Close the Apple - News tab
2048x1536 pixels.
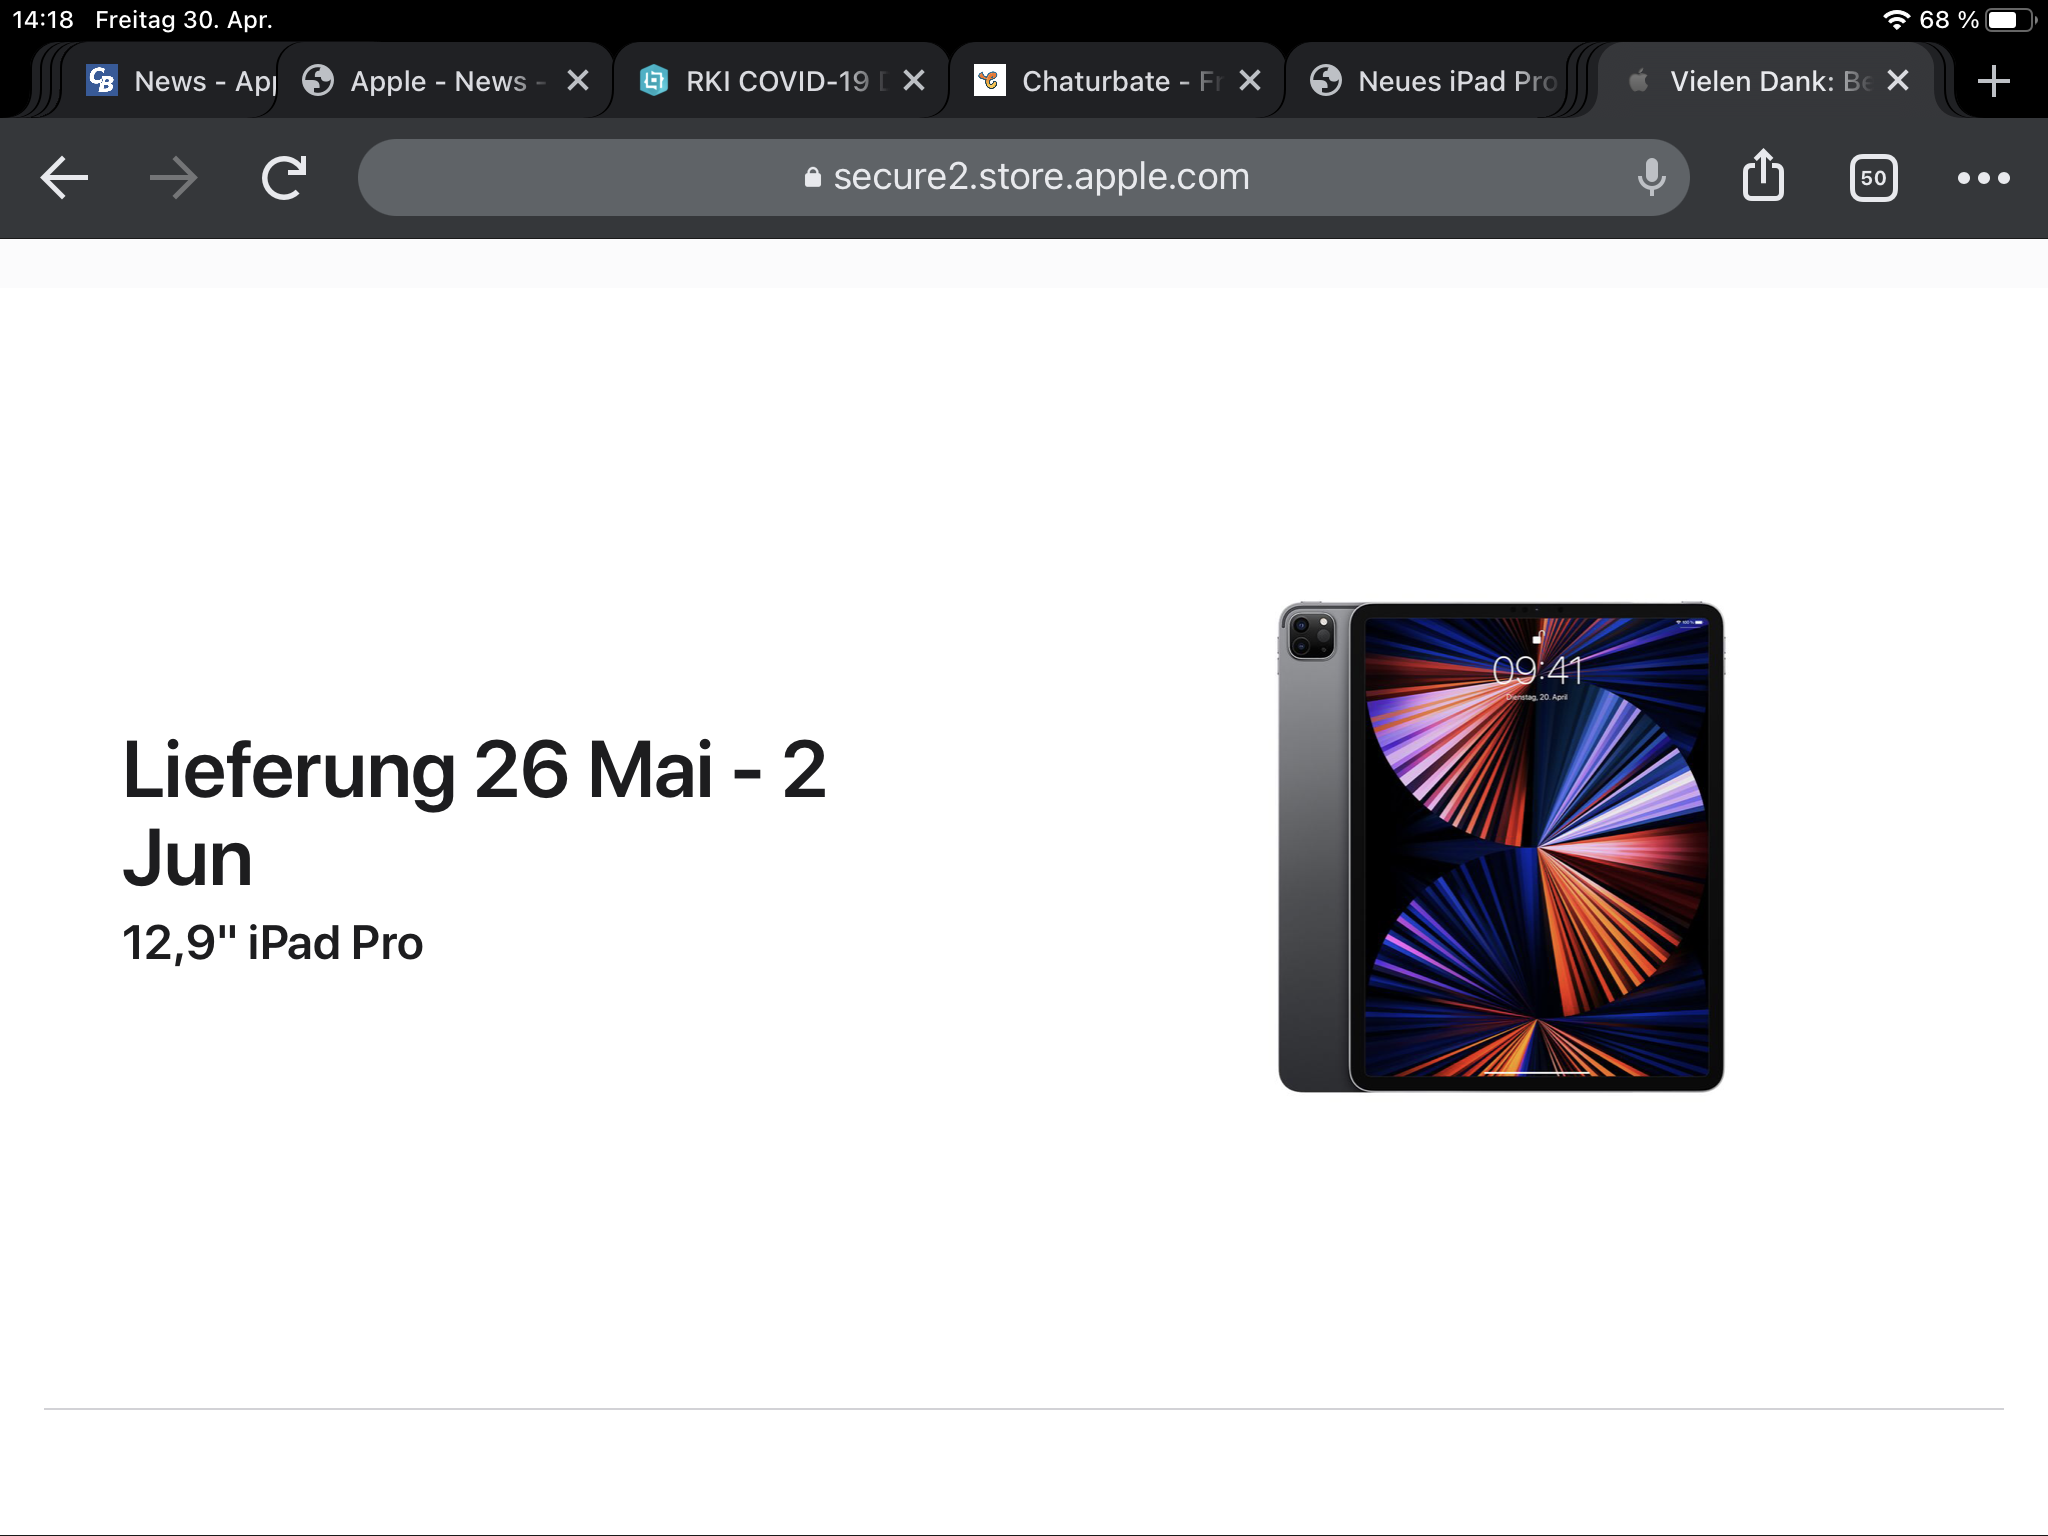[578, 81]
